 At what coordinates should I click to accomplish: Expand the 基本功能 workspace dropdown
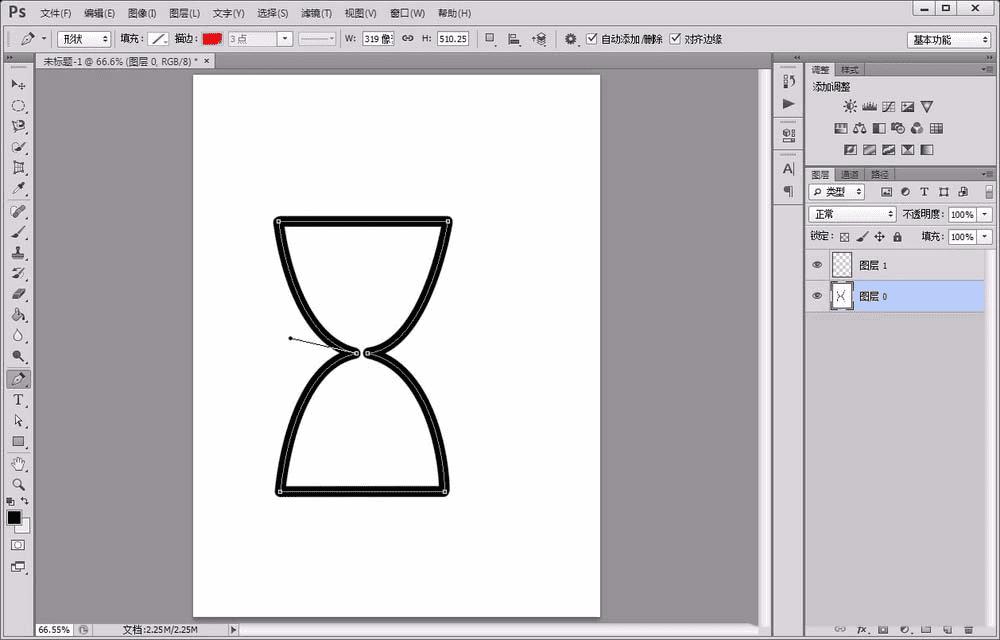[x=949, y=40]
